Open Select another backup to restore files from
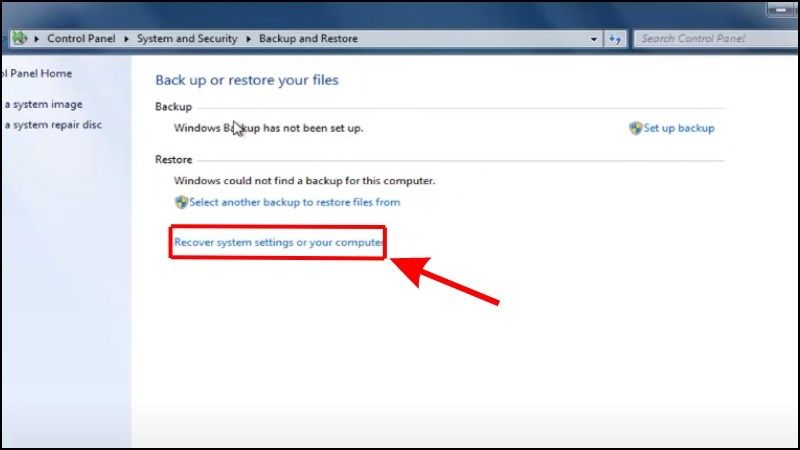Viewport: 800px width, 450px height. coord(294,202)
